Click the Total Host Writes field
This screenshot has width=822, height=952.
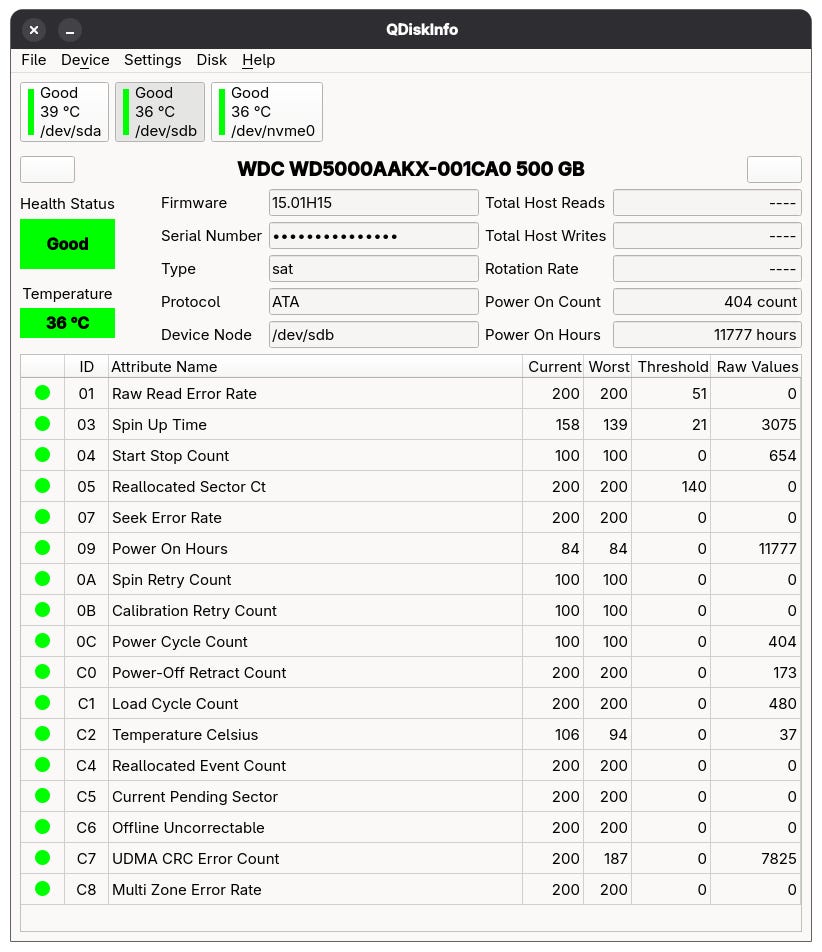click(707, 236)
